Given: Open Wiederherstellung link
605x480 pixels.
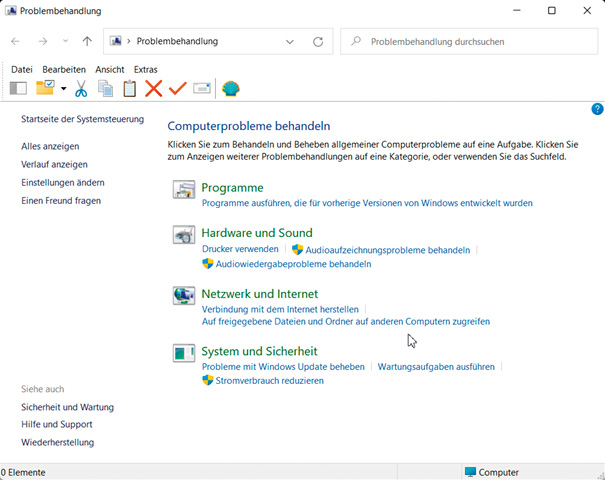Looking at the screenshot, I should [57, 443].
